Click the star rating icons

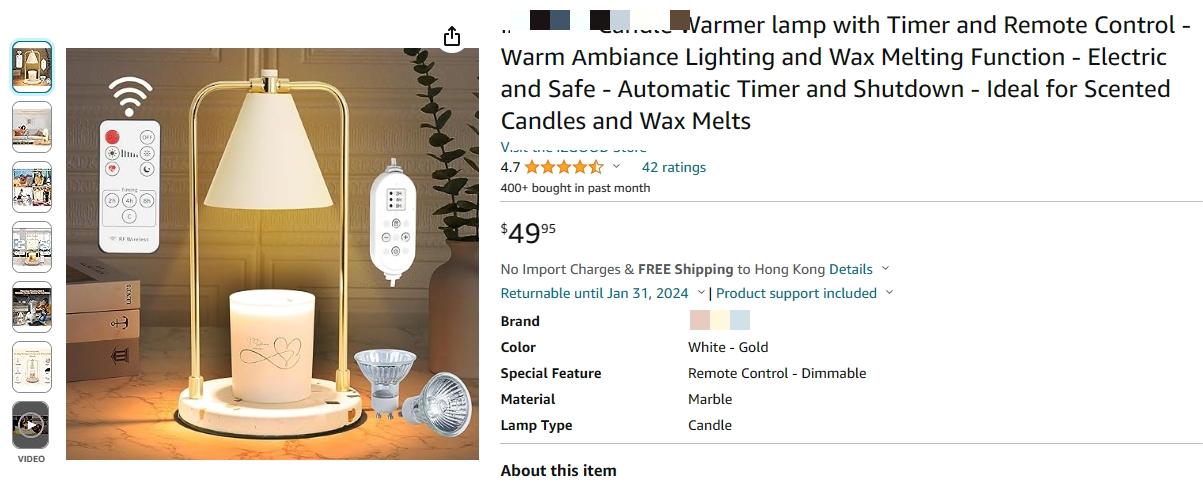564,167
